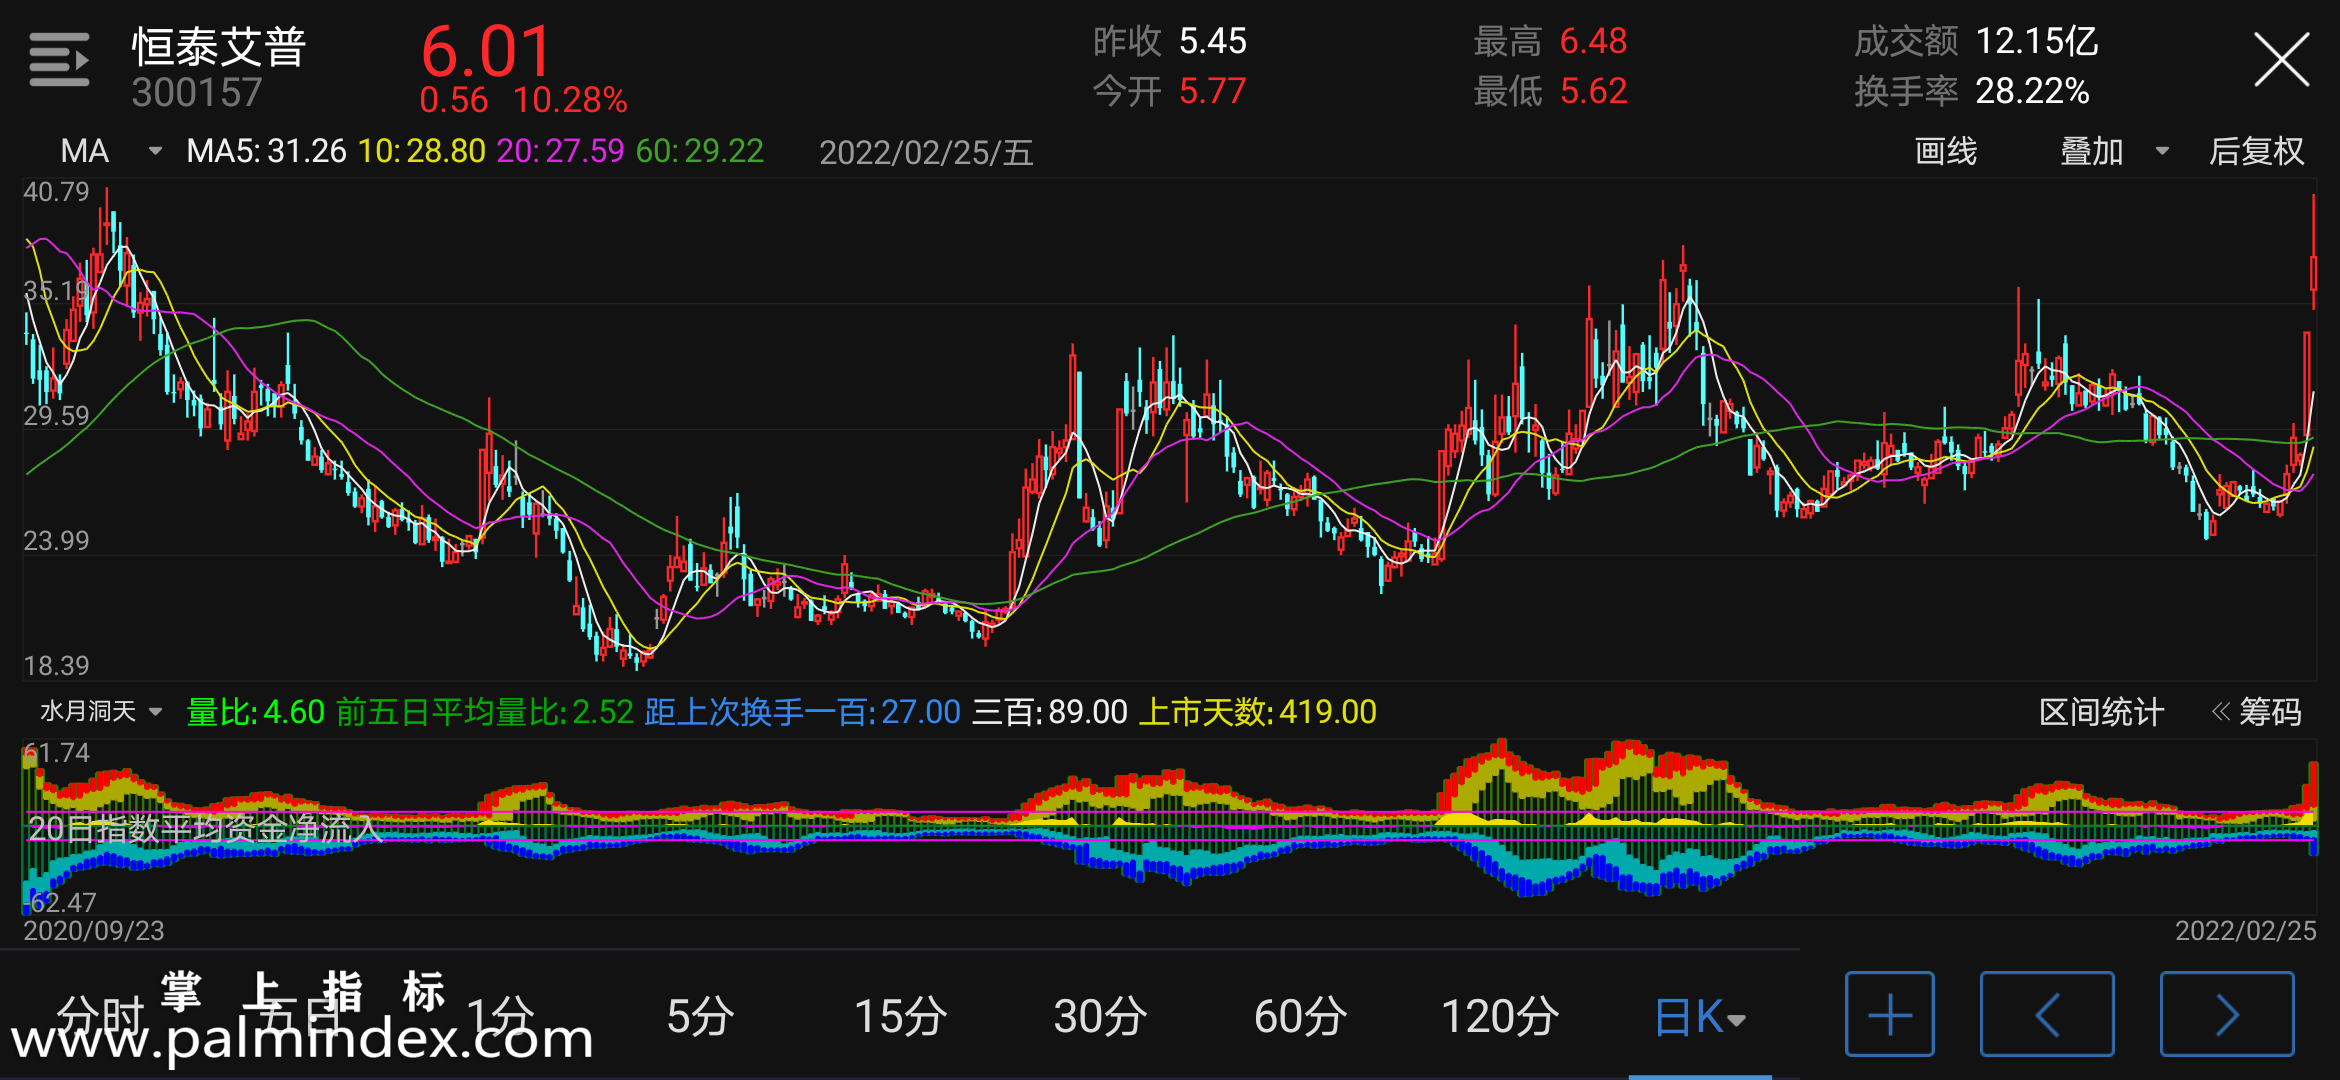Click the date 2022/02/25/五
Image resolution: width=2340 pixels, height=1080 pixels.
[x=926, y=152]
